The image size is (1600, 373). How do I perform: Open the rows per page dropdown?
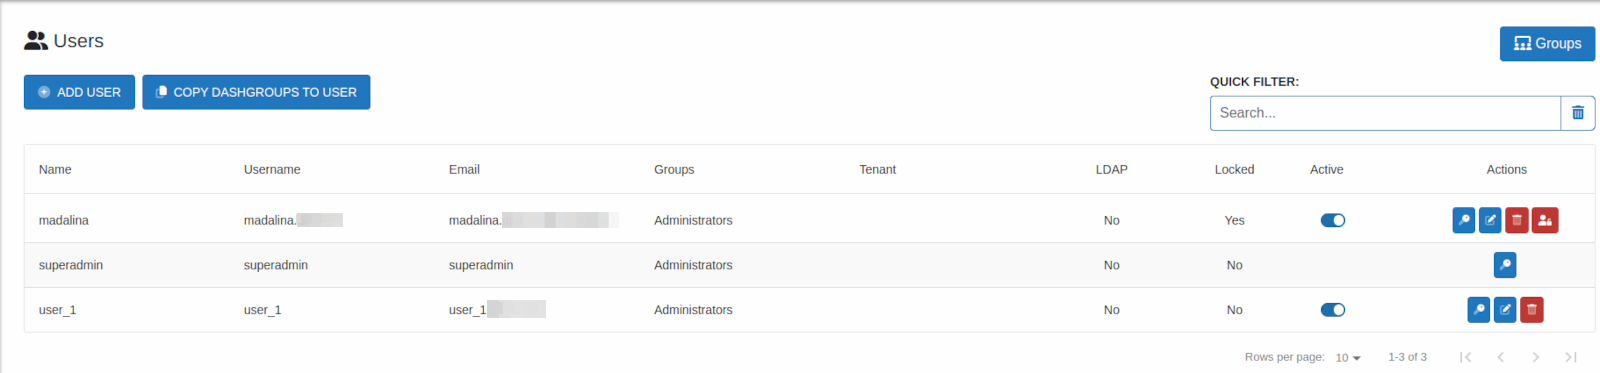(1348, 357)
